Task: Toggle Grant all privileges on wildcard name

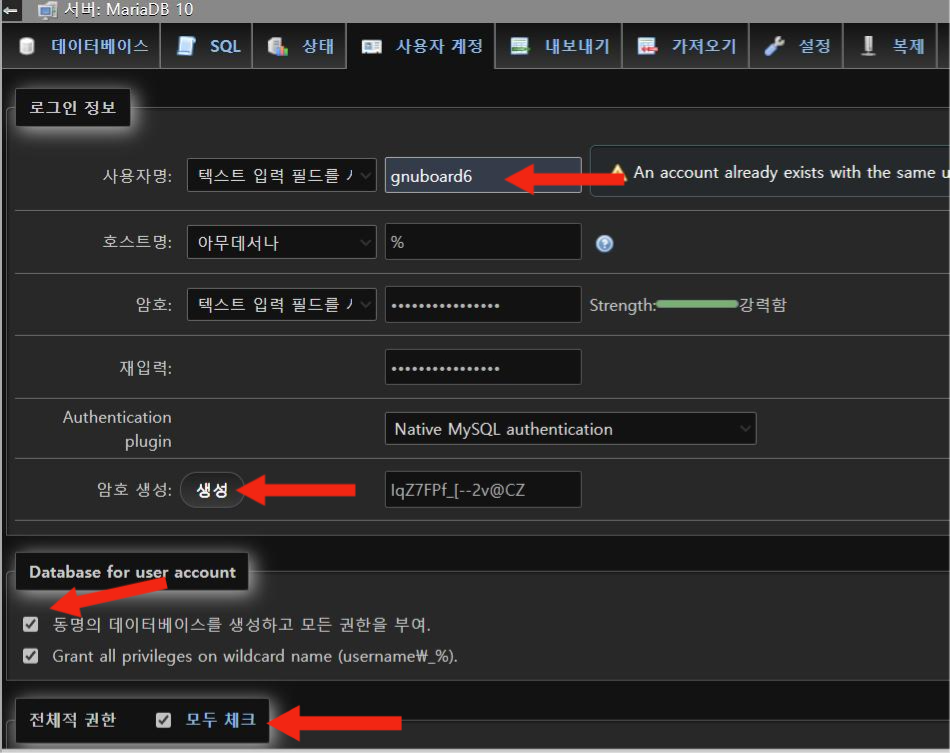Action: point(31,657)
